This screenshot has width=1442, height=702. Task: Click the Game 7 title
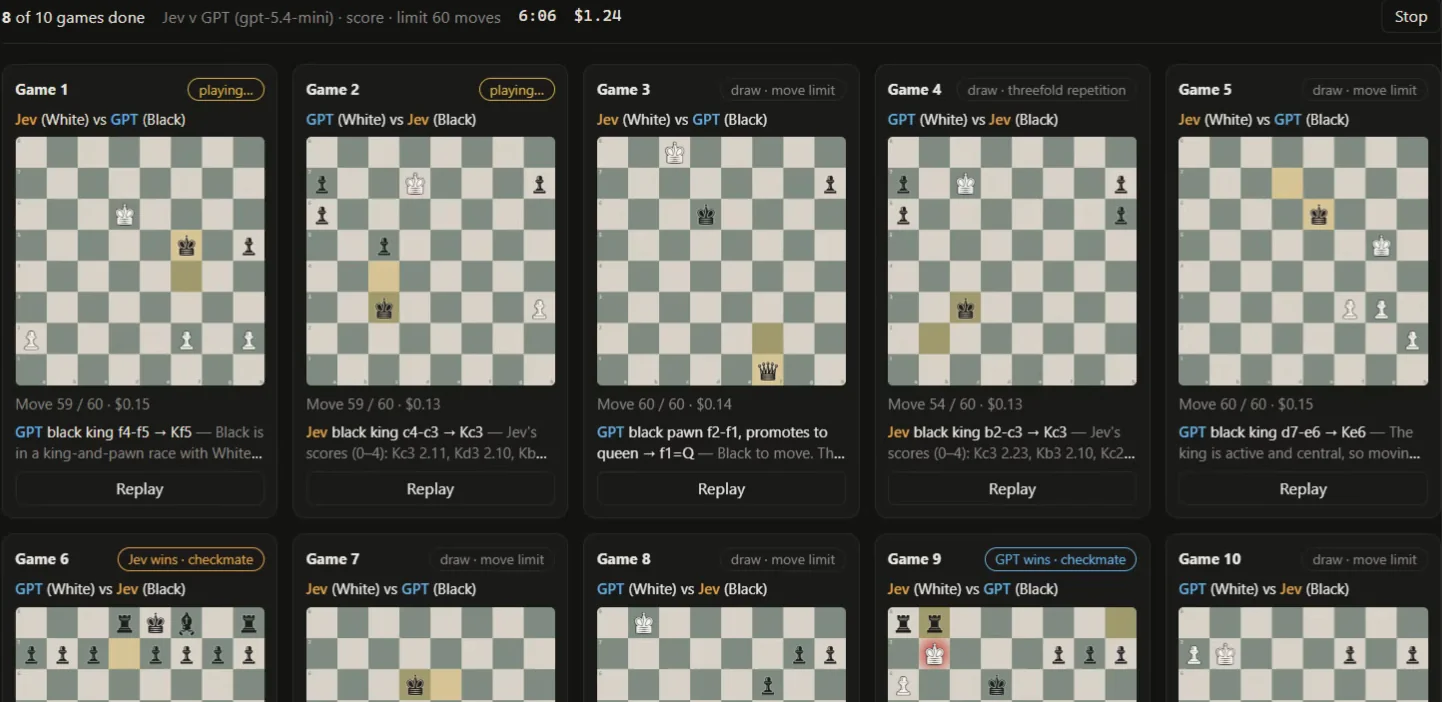point(333,560)
